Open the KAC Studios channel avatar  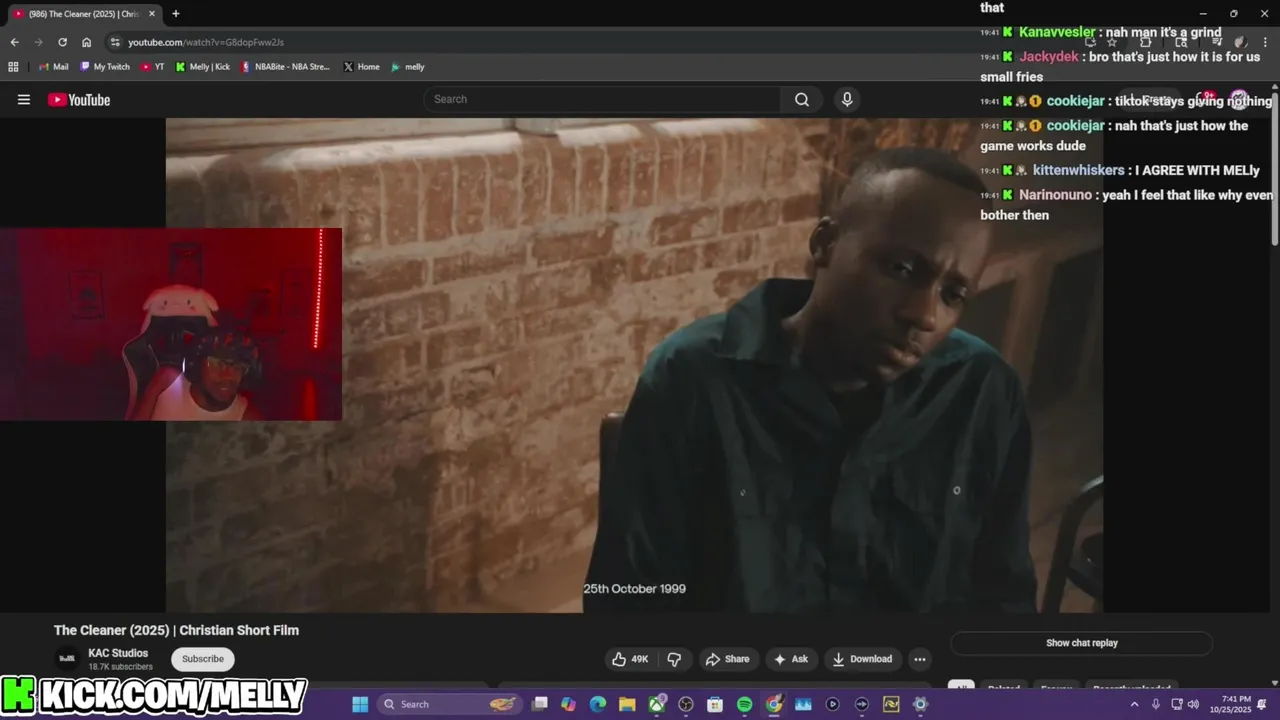(x=67, y=658)
